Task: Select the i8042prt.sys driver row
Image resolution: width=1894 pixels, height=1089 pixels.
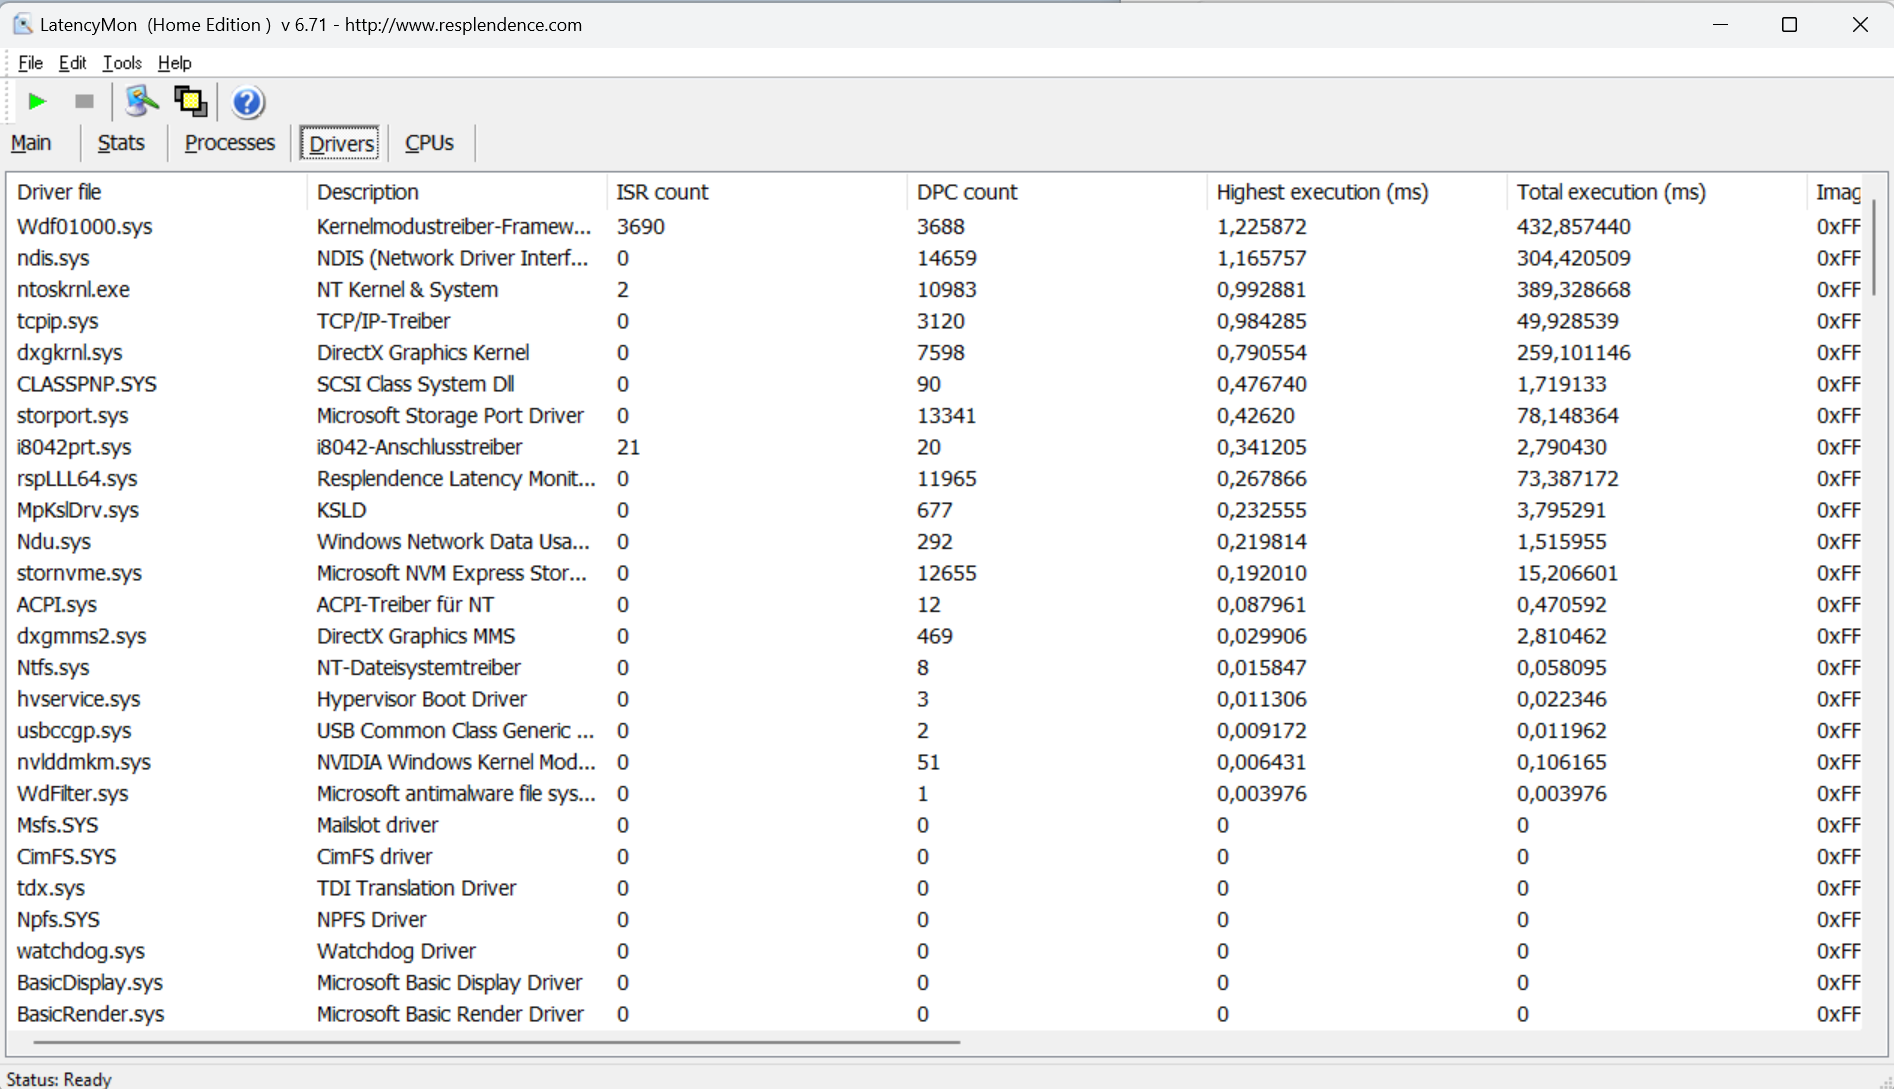Action: coord(936,447)
